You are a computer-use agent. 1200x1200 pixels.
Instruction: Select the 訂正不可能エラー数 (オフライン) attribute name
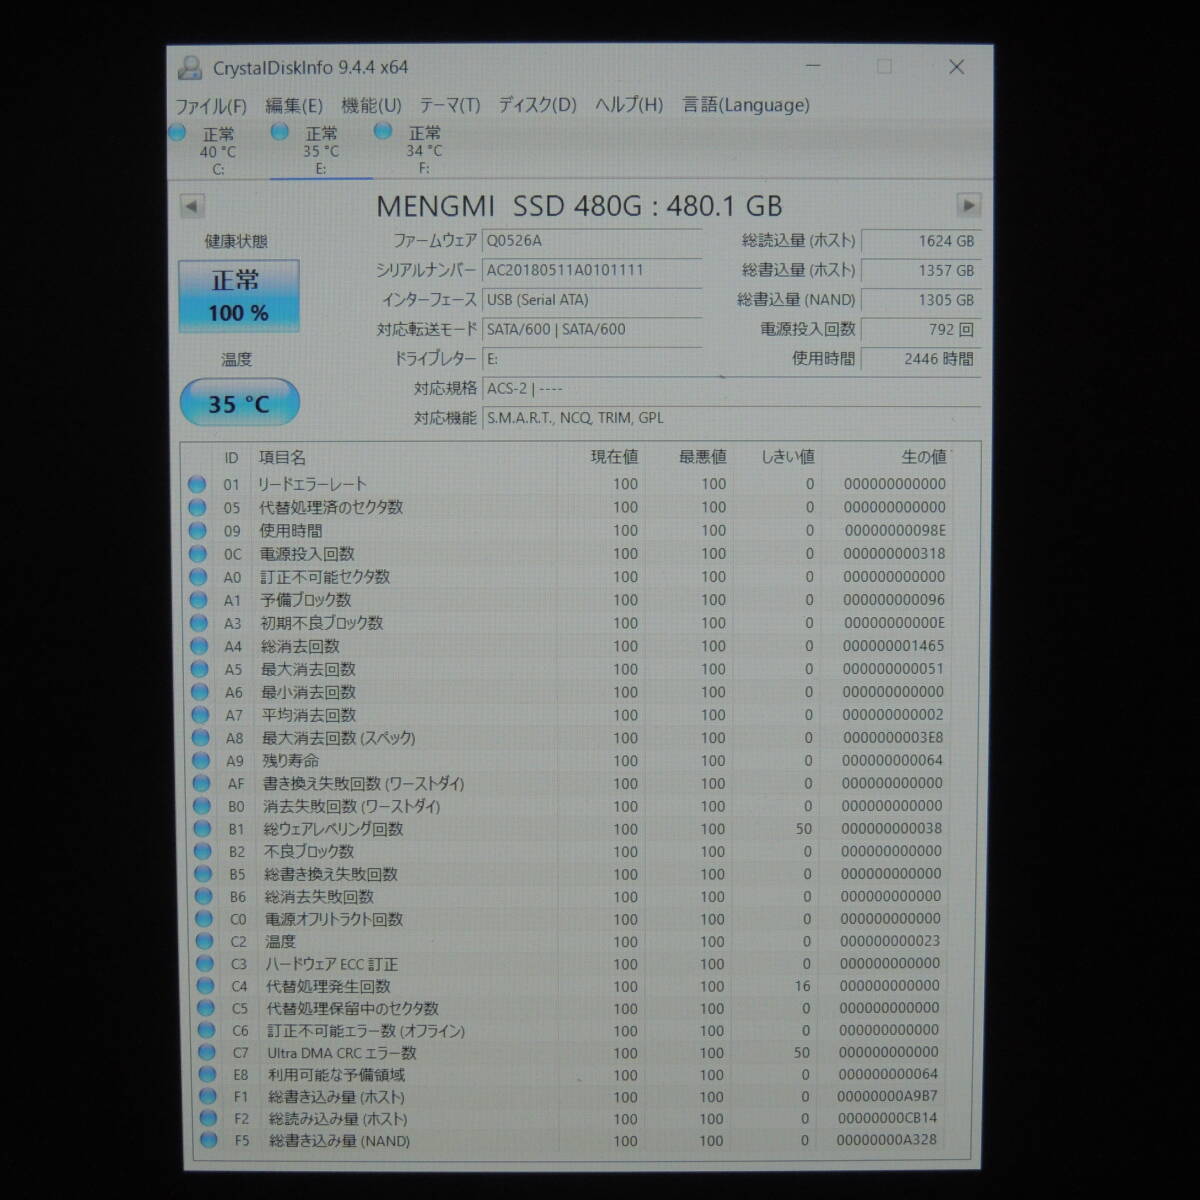[x=366, y=1031]
